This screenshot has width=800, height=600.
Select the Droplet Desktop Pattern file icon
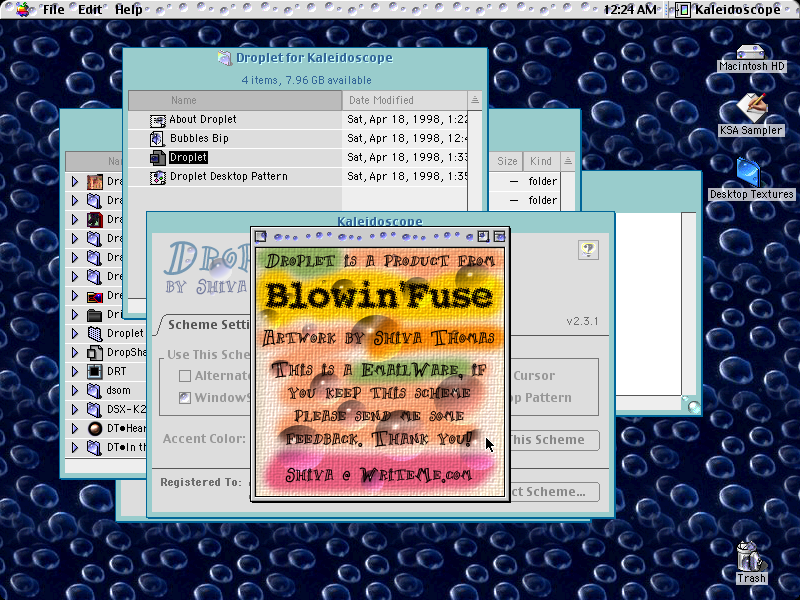[x=158, y=177]
